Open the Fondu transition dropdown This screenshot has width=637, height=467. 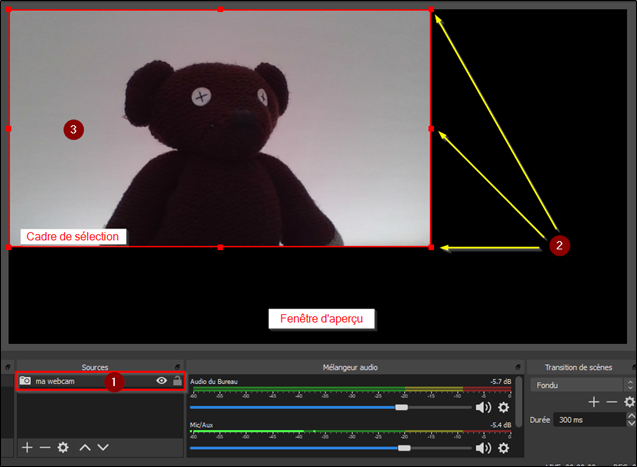click(x=580, y=384)
